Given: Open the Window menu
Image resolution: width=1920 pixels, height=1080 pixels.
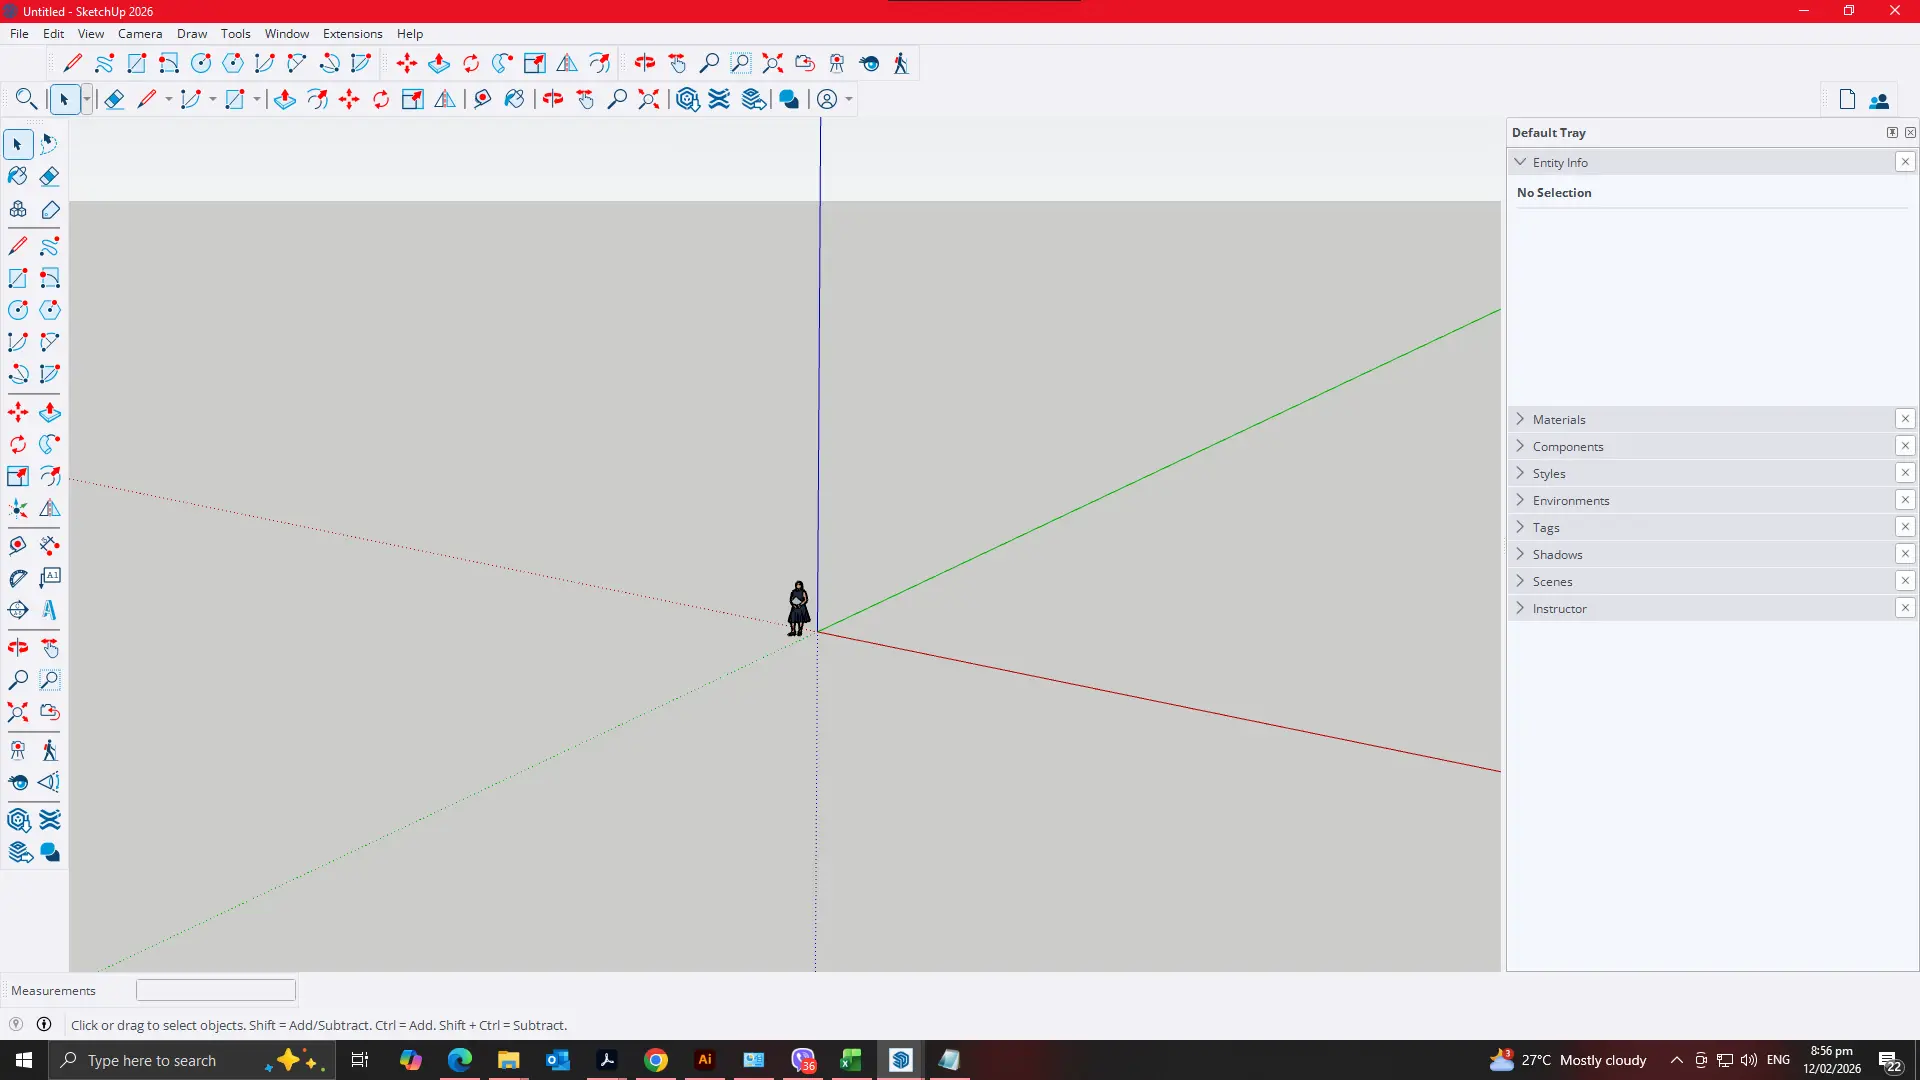Looking at the screenshot, I should point(287,33).
